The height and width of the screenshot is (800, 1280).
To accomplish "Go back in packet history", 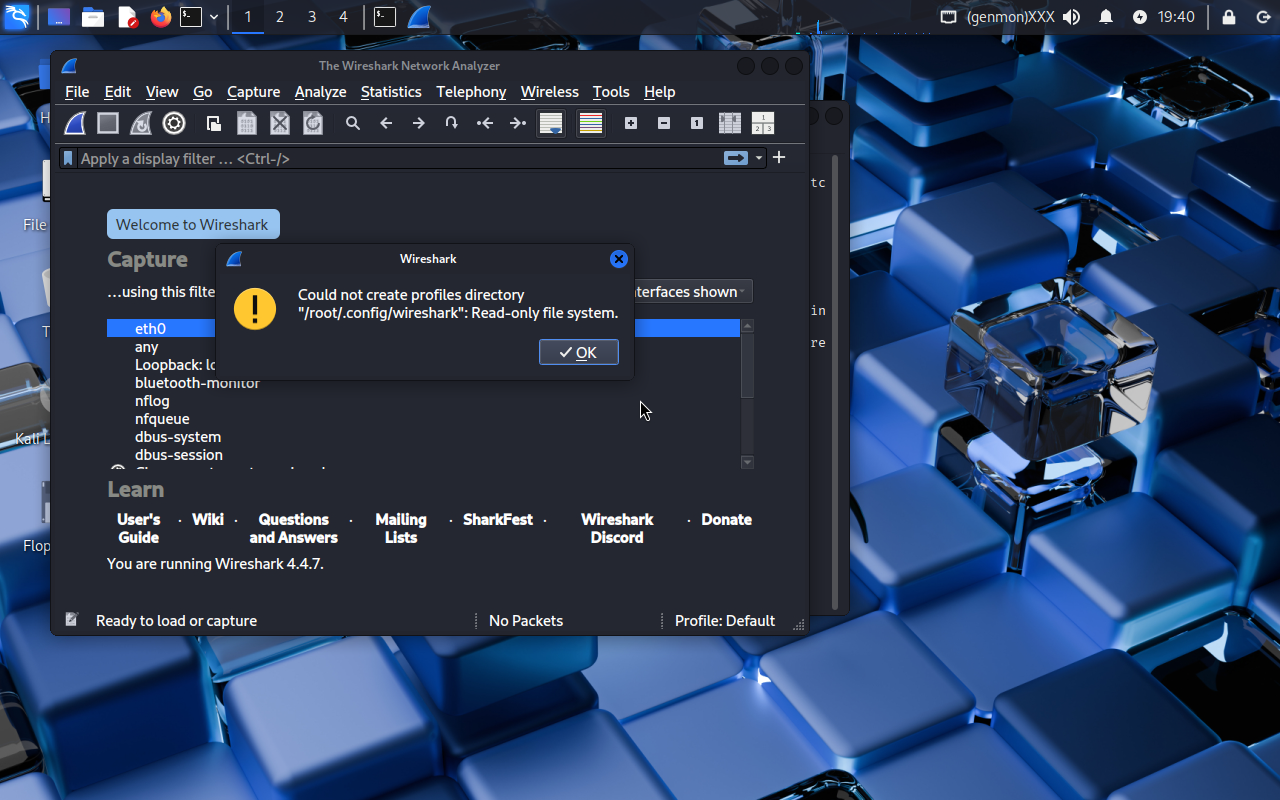I will tap(386, 123).
